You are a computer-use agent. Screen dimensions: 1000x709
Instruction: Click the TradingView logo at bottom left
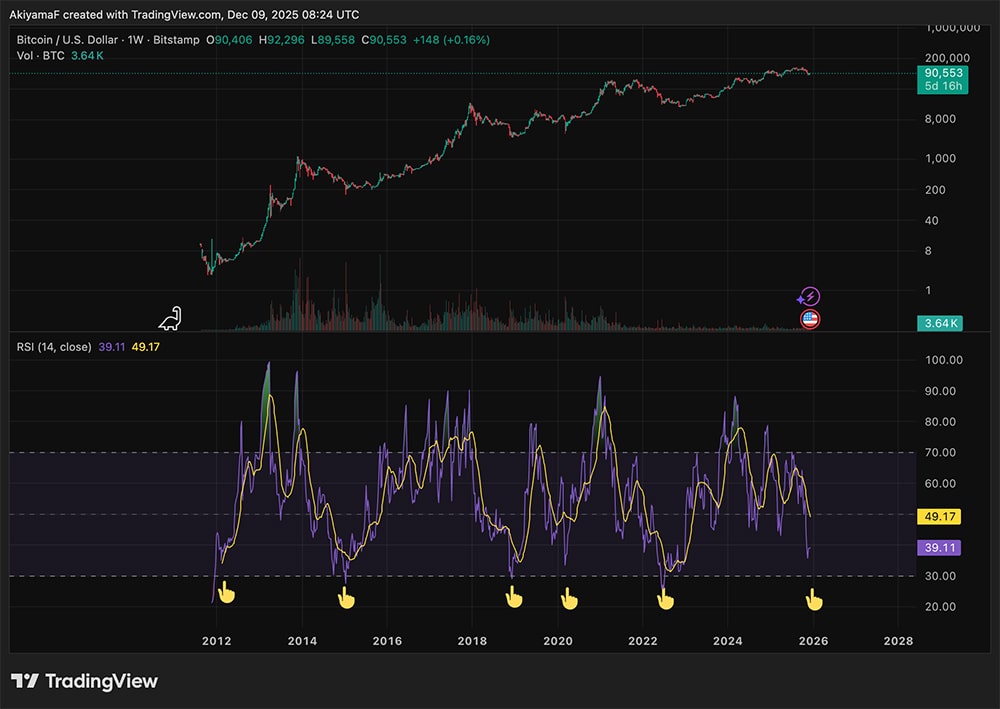click(85, 681)
